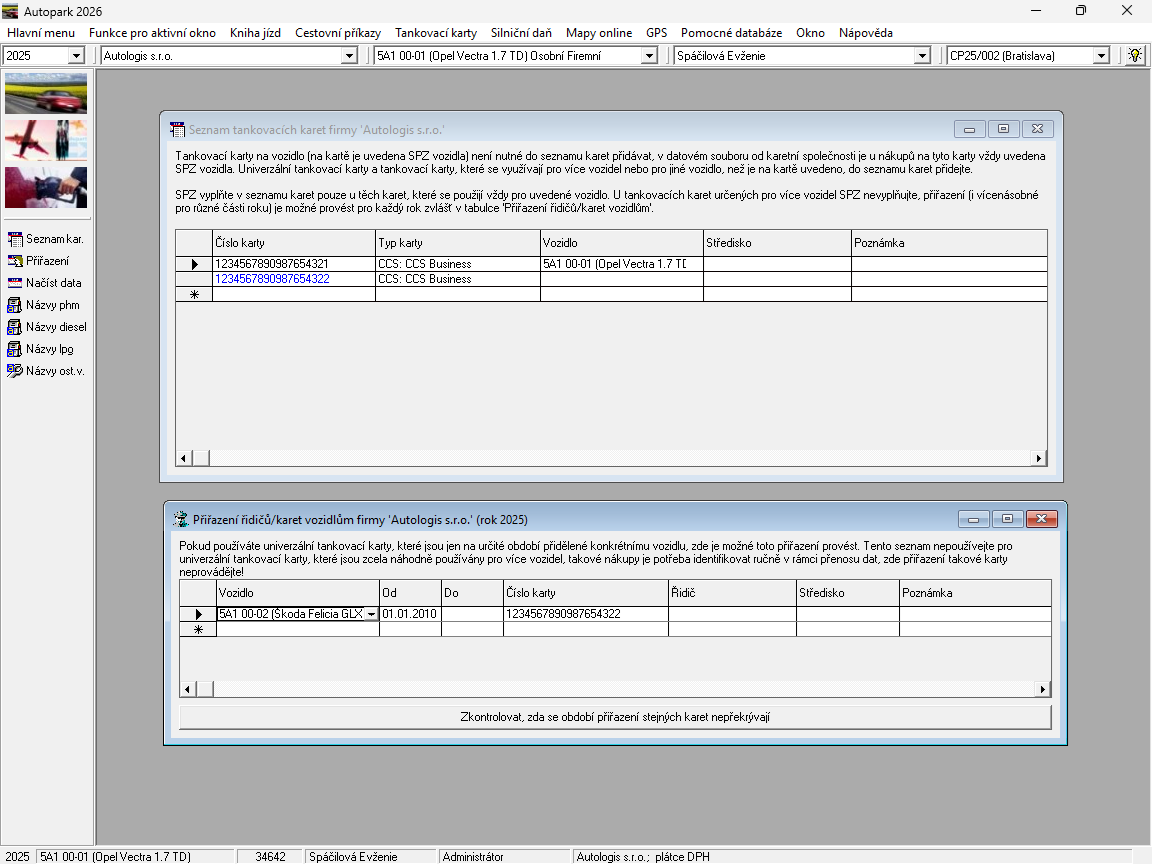
Task: Open Názvy phm list
Action: (45, 305)
